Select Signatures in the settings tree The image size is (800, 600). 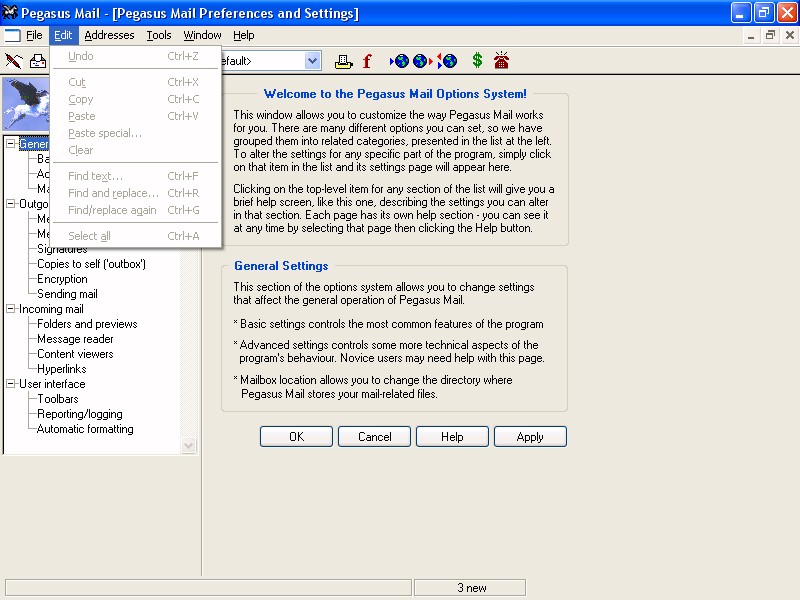tap(62, 249)
